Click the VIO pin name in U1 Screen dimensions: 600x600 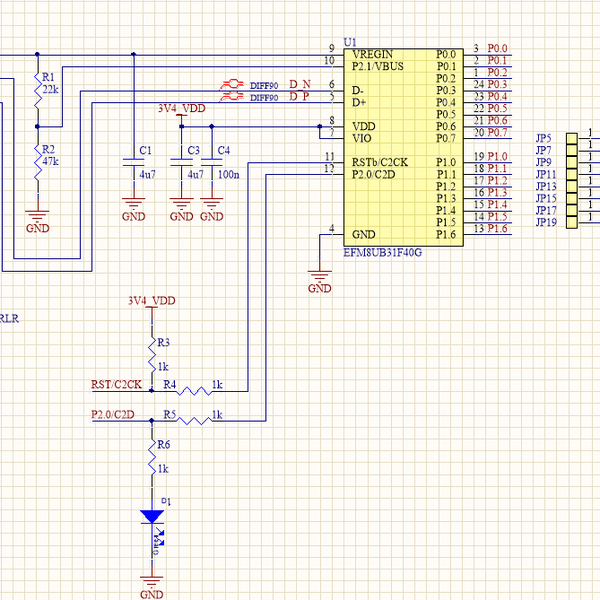362,138
